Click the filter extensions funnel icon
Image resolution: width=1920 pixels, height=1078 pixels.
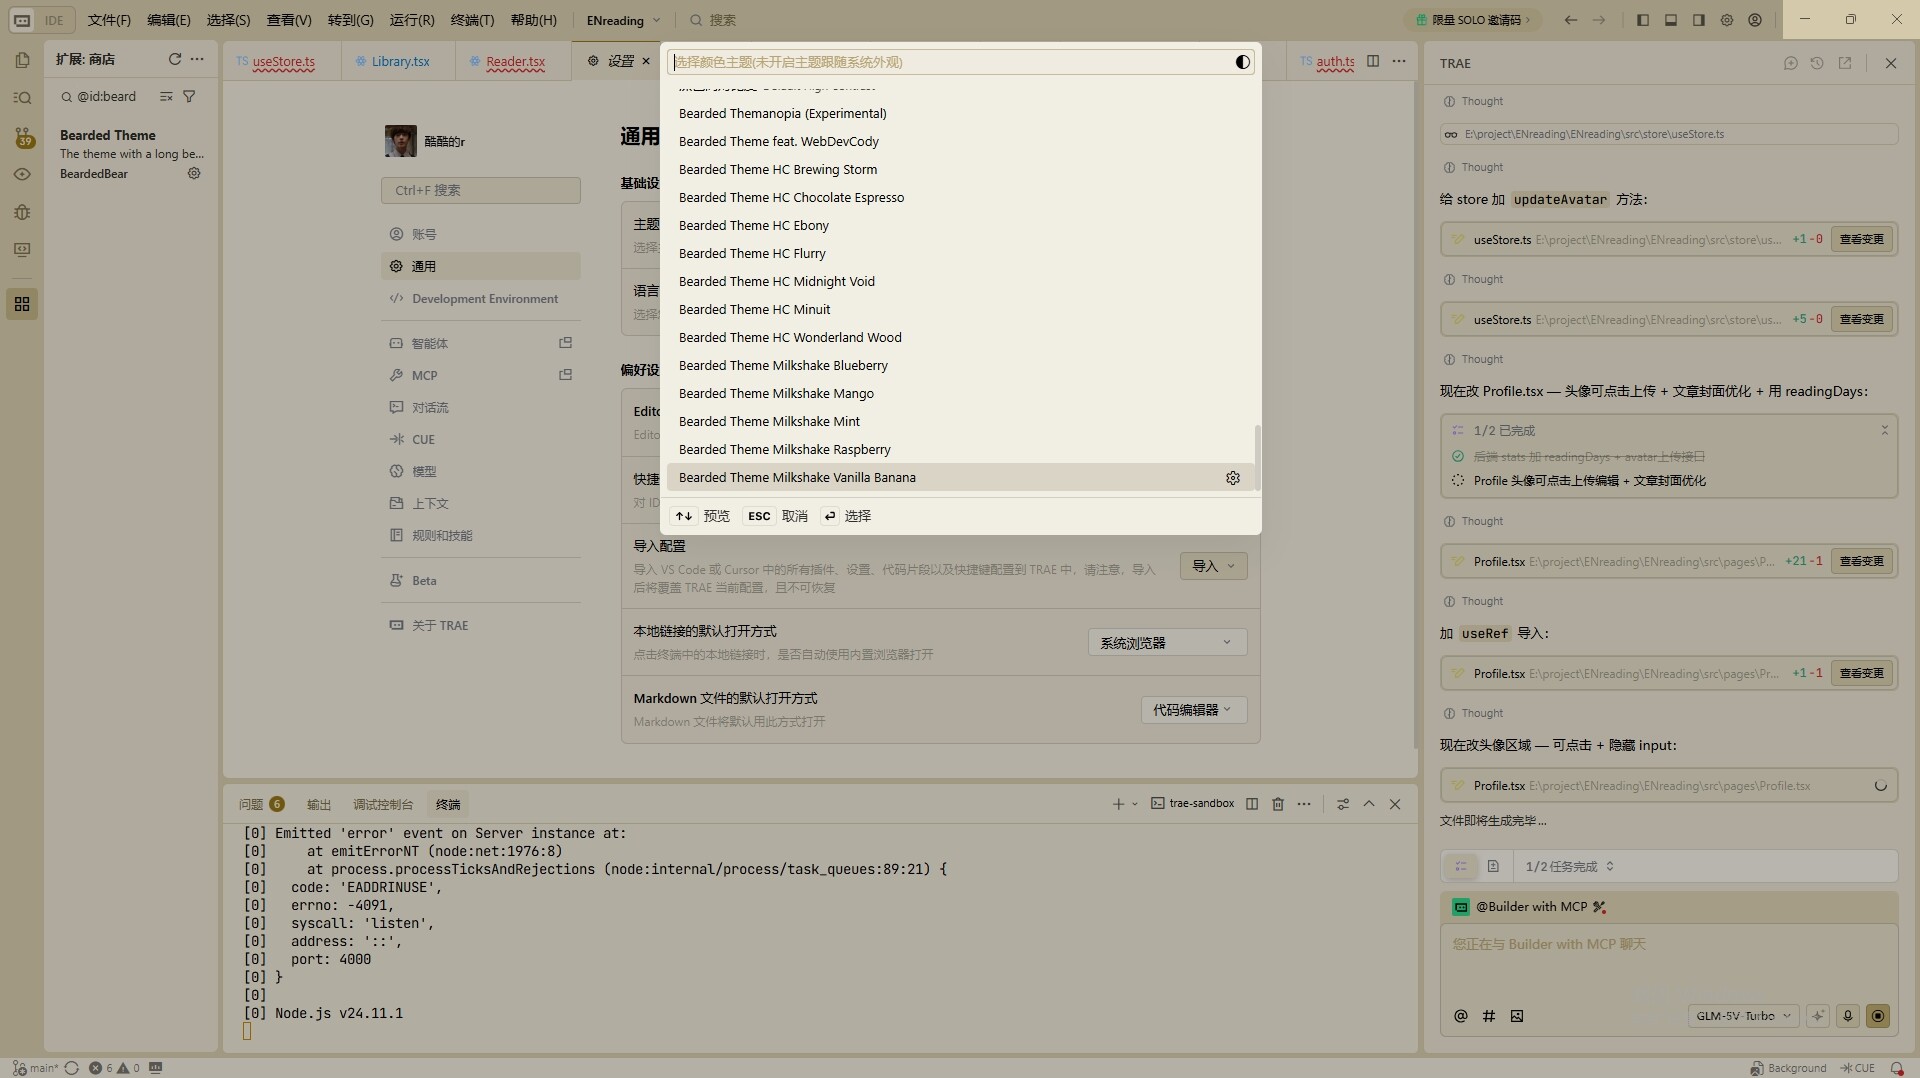click(x=189, y=97)
